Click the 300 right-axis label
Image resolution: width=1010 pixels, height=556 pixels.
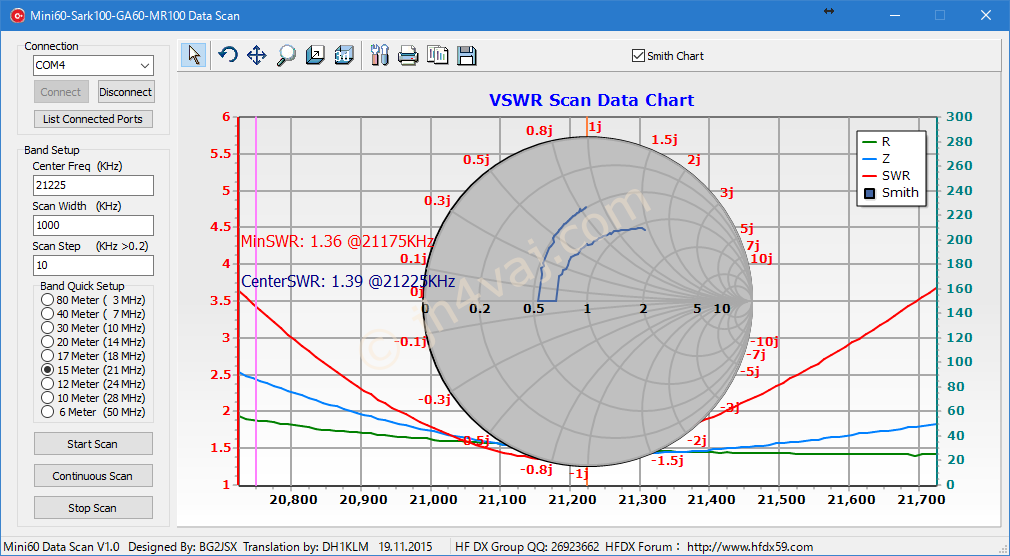(960, 117)
